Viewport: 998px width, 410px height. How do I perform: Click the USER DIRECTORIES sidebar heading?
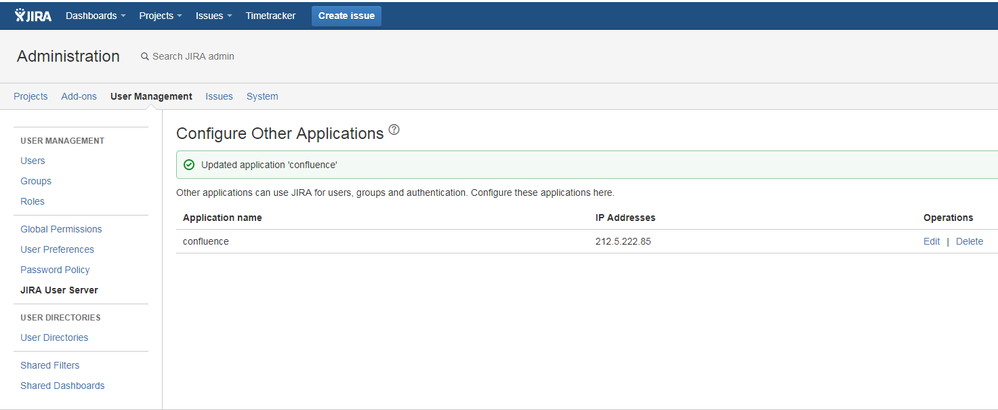click(60, 318)
